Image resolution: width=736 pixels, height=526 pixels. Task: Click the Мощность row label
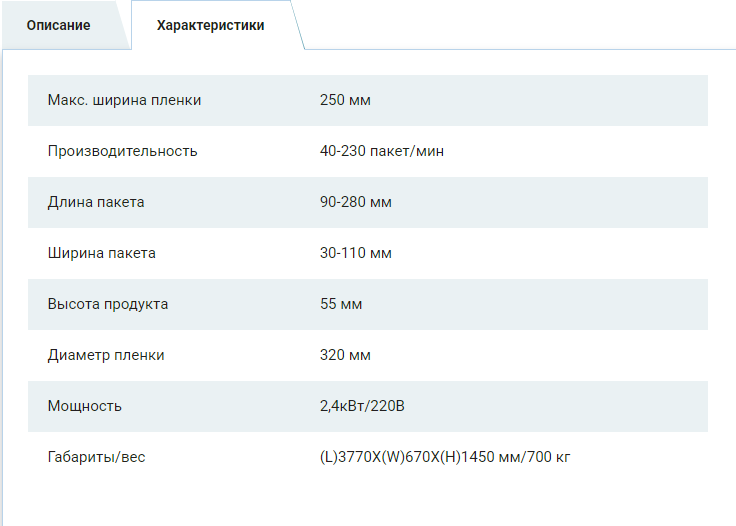[84, 406]
